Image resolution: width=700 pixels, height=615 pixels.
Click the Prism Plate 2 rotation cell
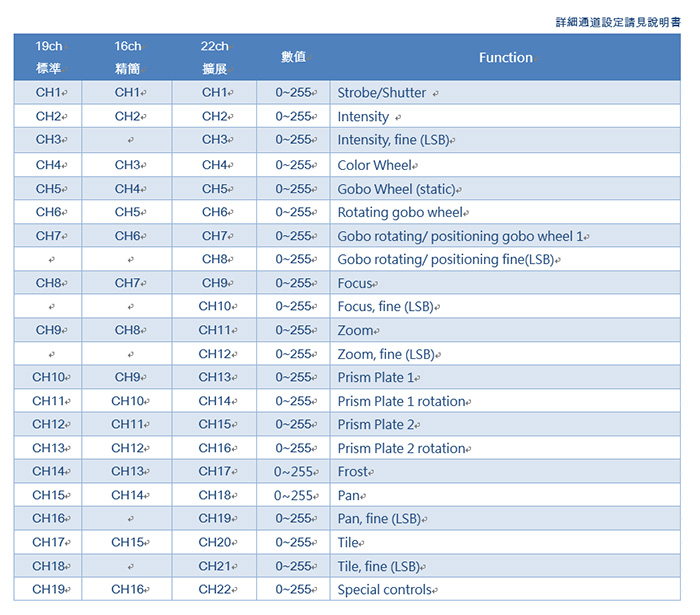click(402, 448)
